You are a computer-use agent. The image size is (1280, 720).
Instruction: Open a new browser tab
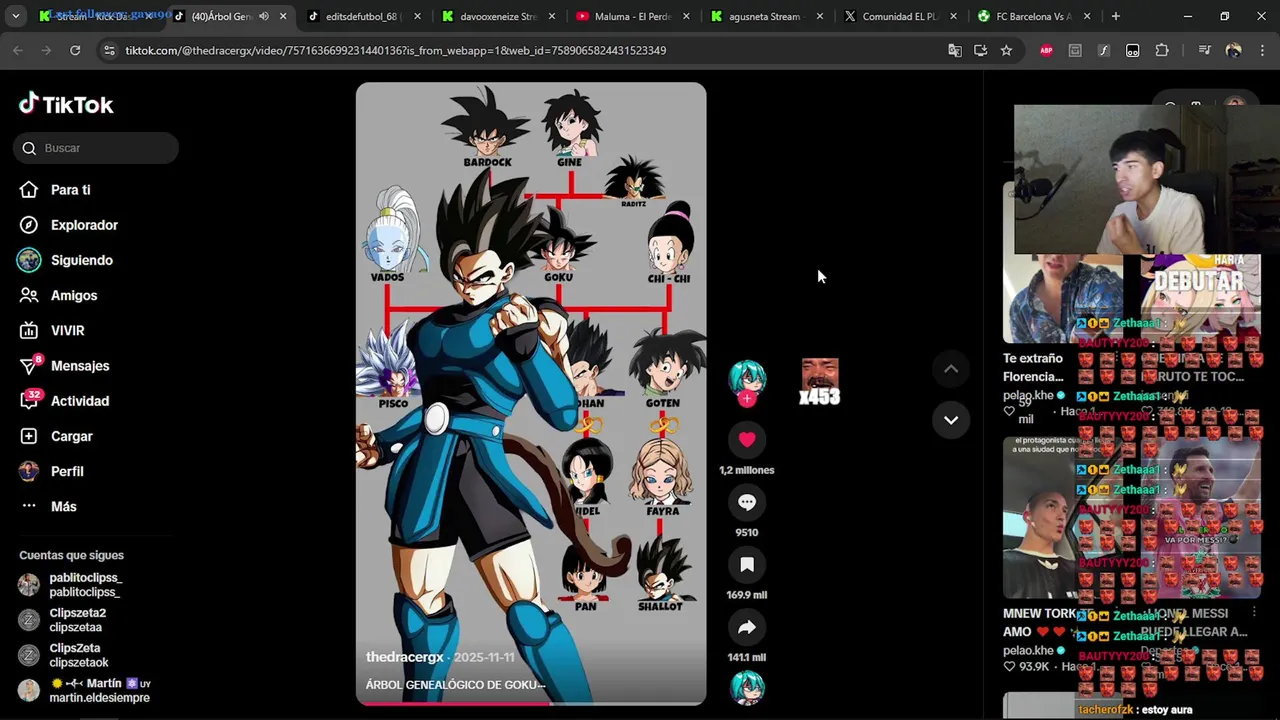[1115, 16]
